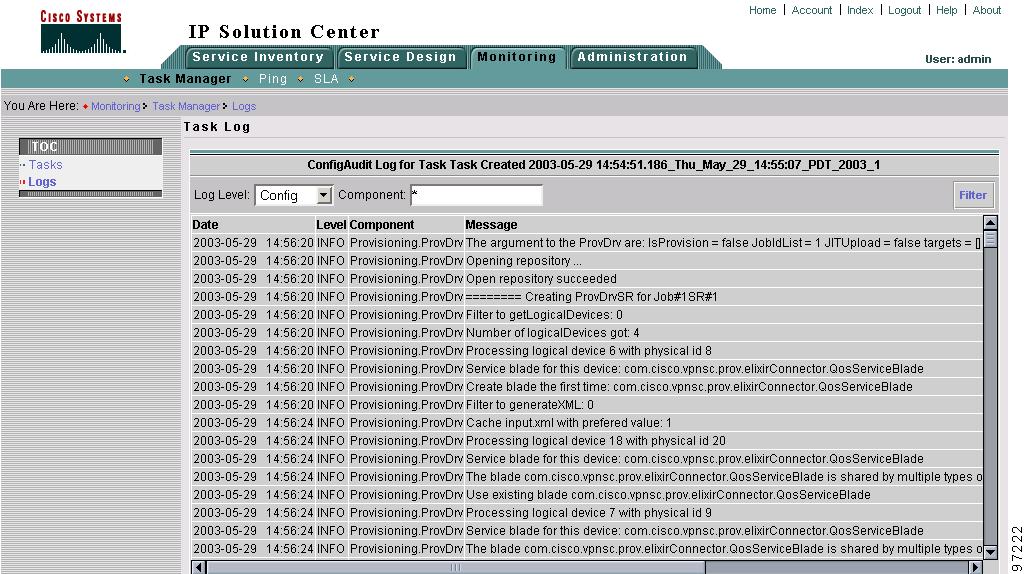Select 'Use existing blade' log message

coord(668,495)
